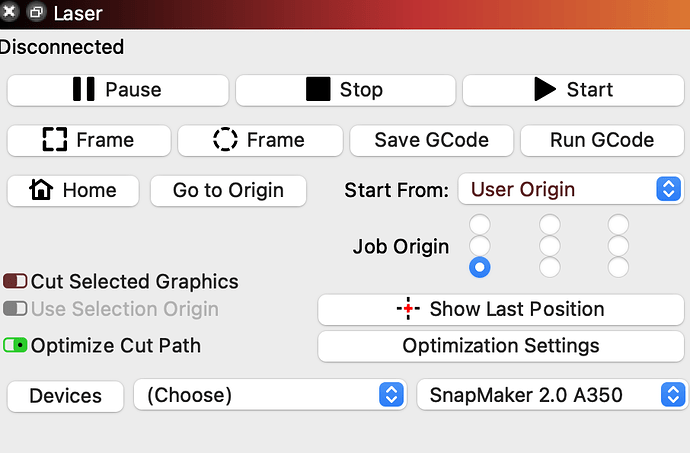Image resolution: width=690 pixels, height=453 pixels.
Task: Run the square Frame outline
Action: (89, 140)
